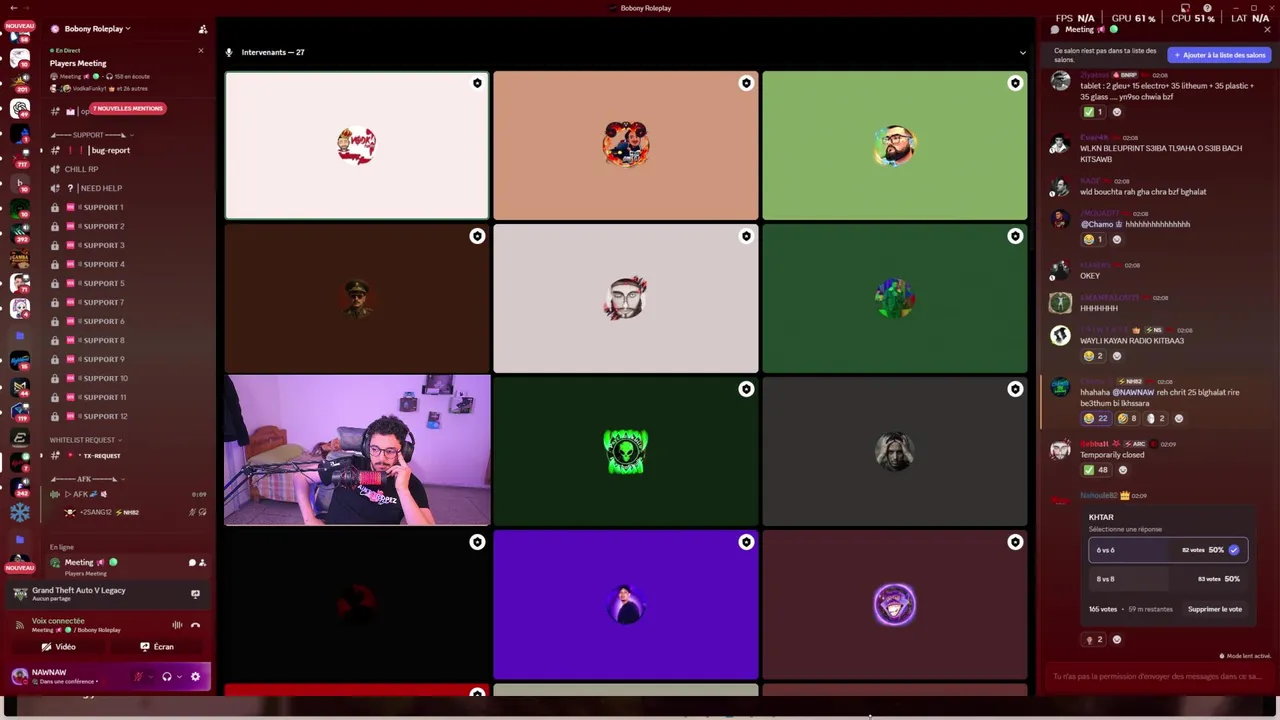Open the server icon with badge 71
1280x720 pixels.
click(x=20, y=283)
